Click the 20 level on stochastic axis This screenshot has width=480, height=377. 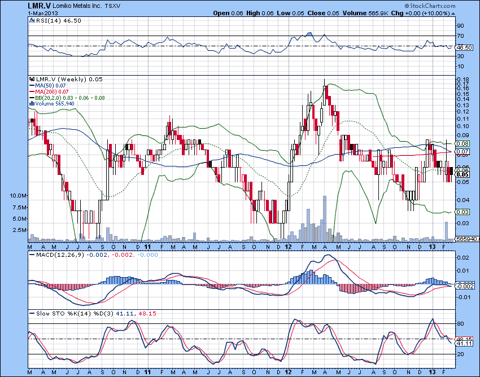pos(461,354)
